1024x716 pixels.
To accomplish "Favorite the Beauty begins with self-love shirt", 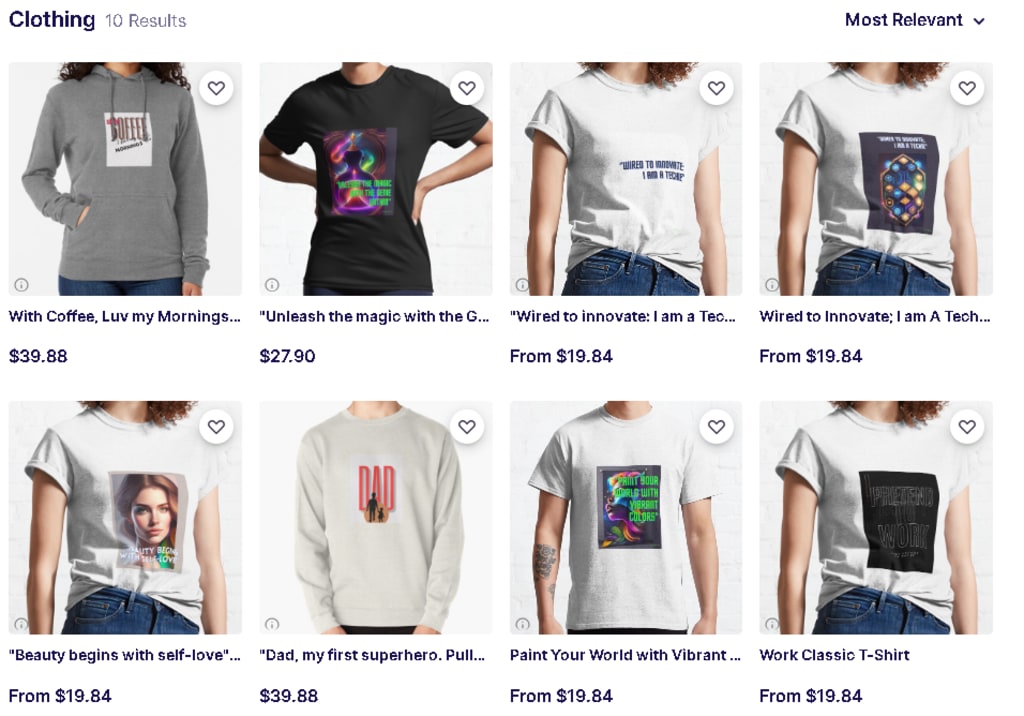I will tap(216, 427).
